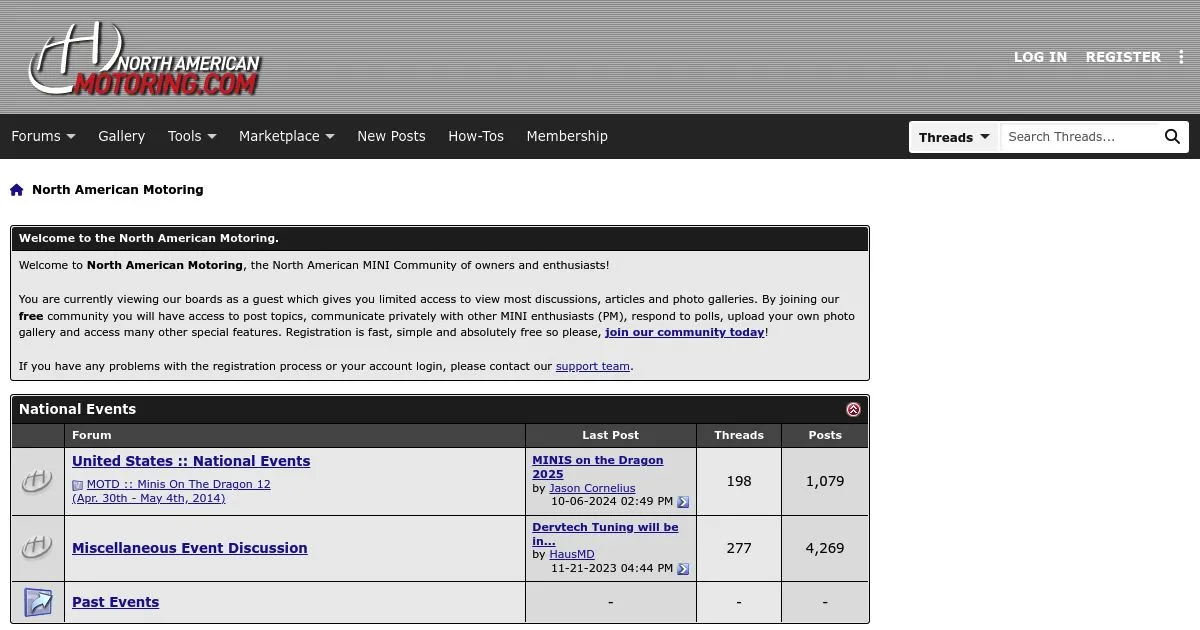
Task: Click the 198 threads count cell
Action: [739, 481]
